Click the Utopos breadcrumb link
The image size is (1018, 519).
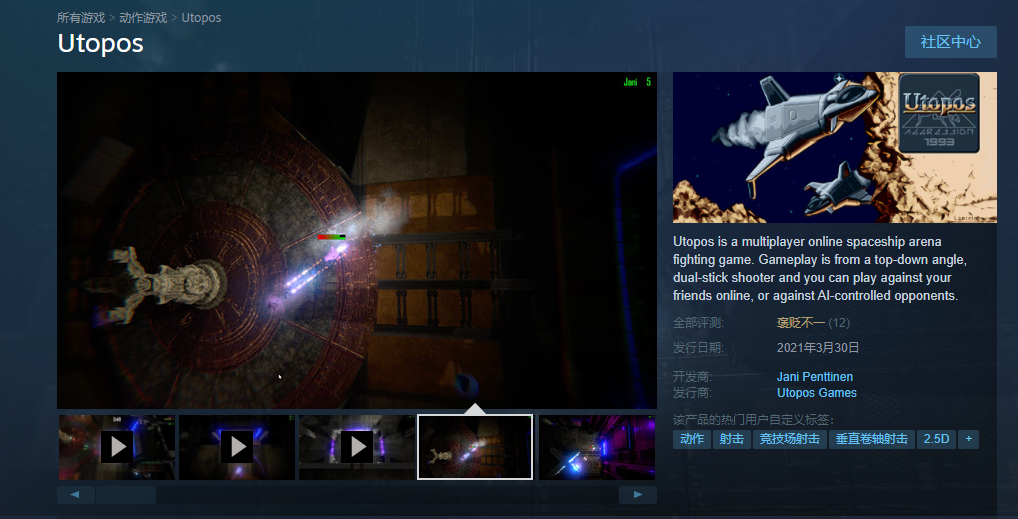point(201,18)
